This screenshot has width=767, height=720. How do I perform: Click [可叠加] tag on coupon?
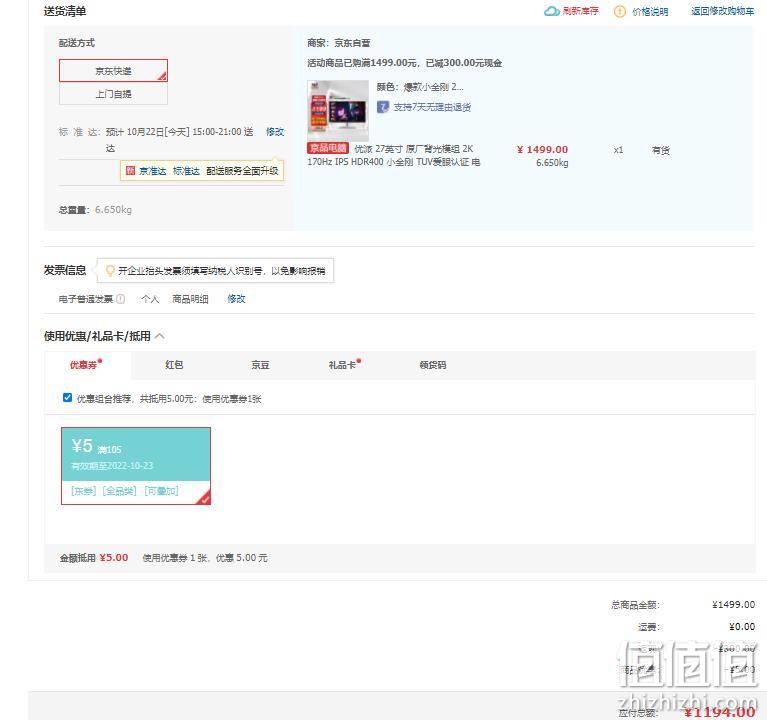click(x=161, y=491)
